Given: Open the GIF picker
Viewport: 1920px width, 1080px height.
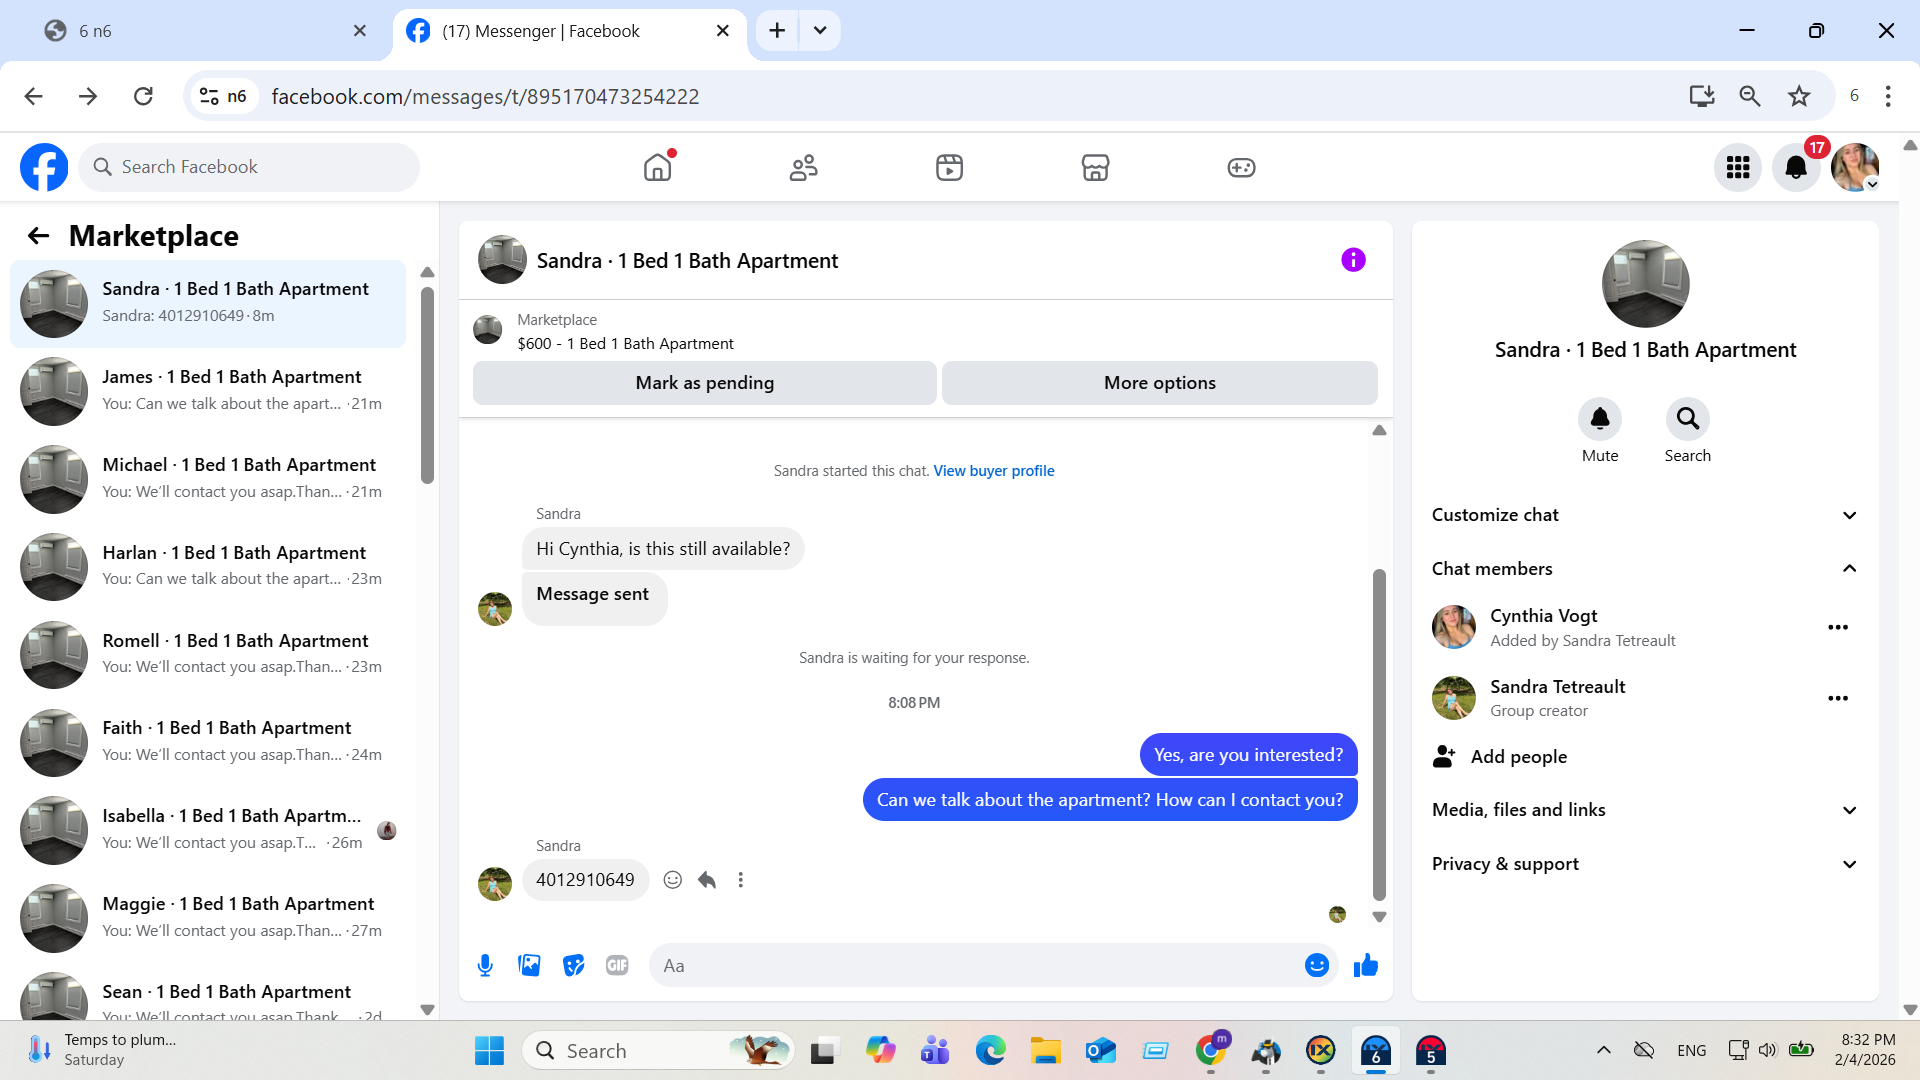Looking at the screenshot, I should click(x=617, y=965).
